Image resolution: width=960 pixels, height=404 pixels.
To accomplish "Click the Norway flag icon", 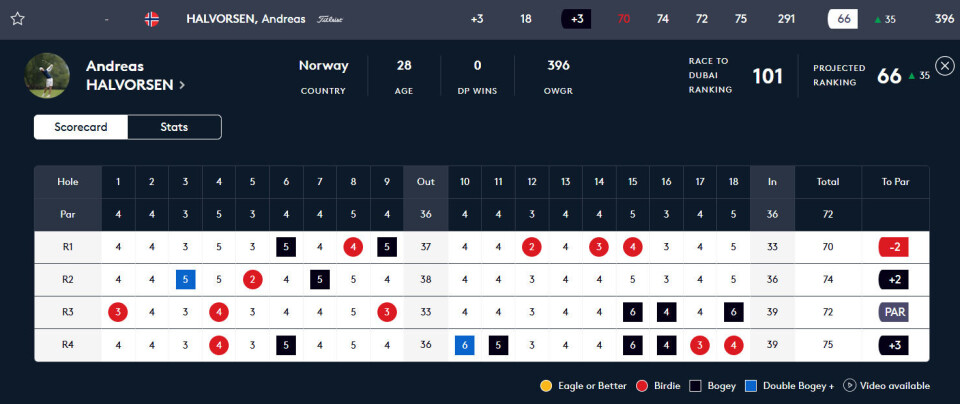I will 152,19.
